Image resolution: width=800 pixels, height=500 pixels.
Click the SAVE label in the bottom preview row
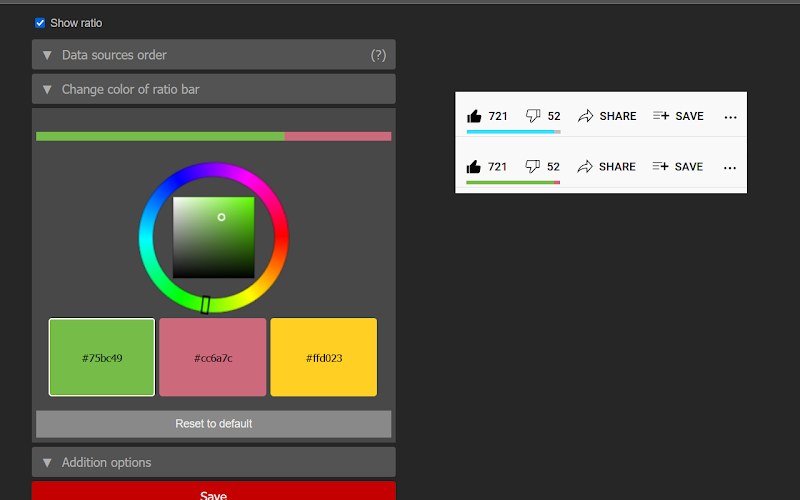689,167
